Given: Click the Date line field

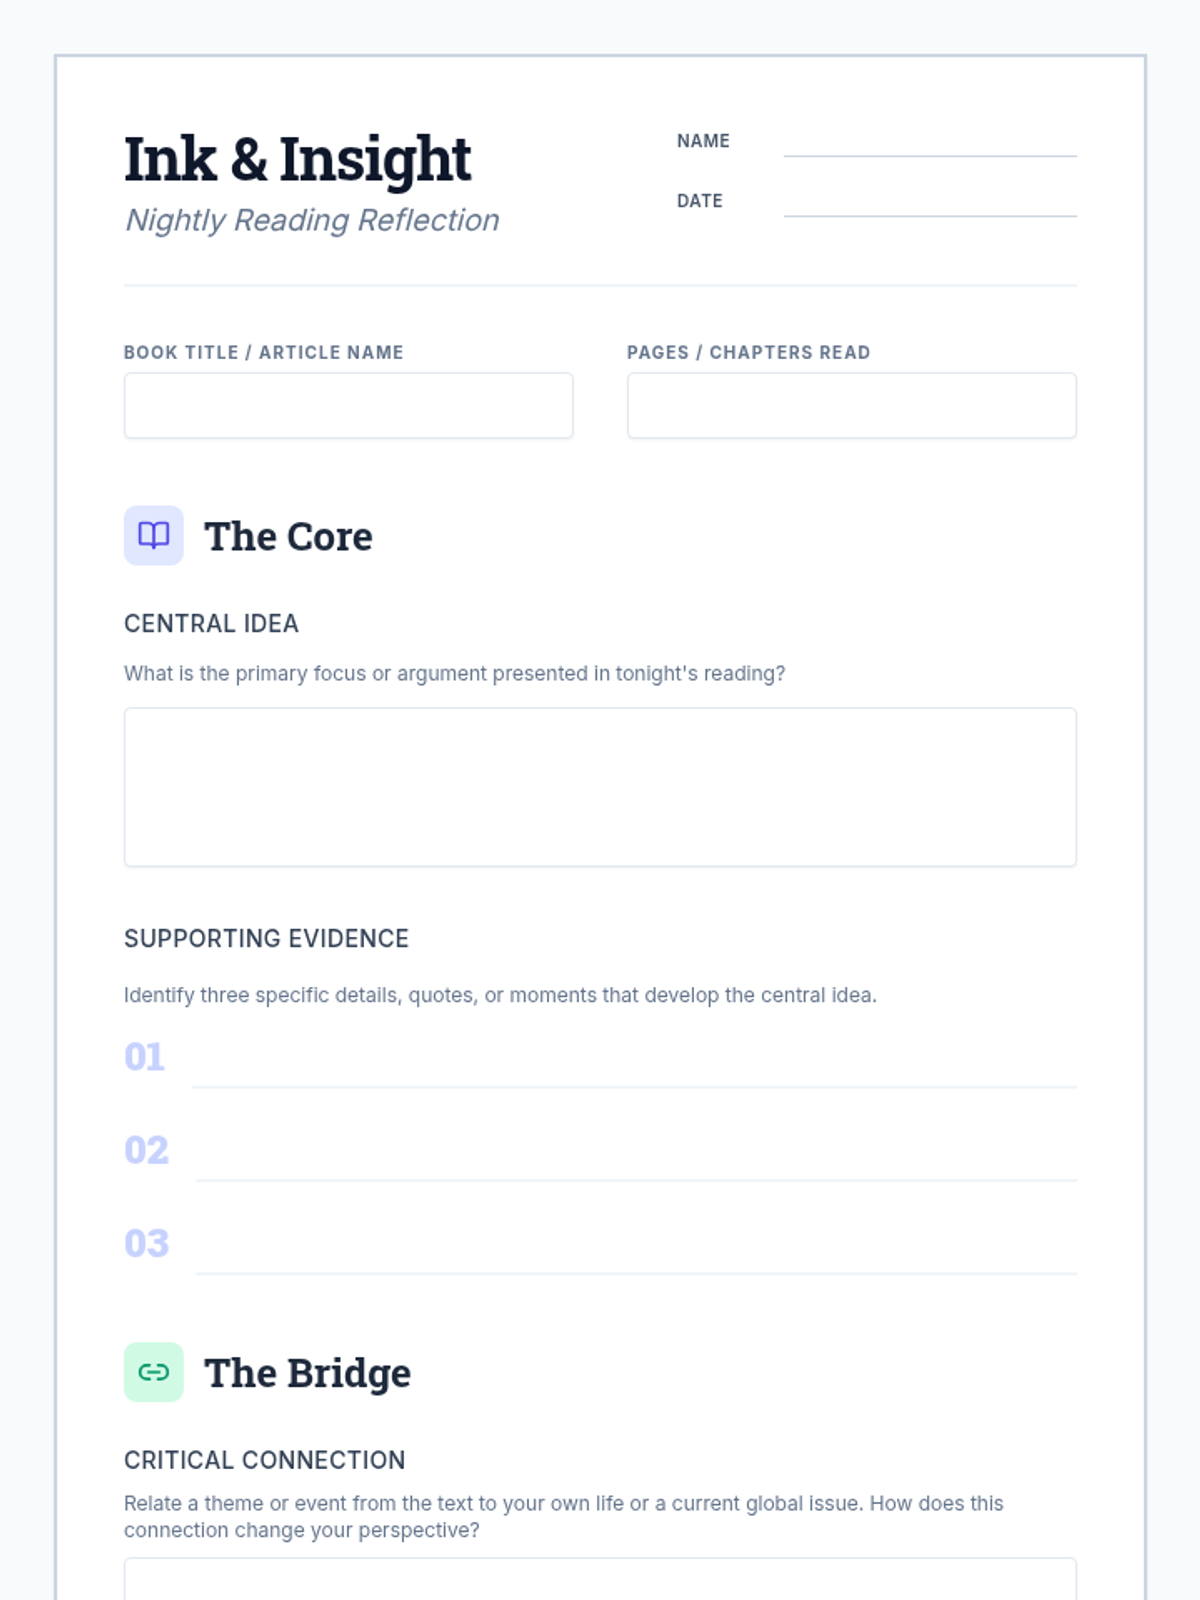Looking at the screenshot, I should tap(929, 202).
